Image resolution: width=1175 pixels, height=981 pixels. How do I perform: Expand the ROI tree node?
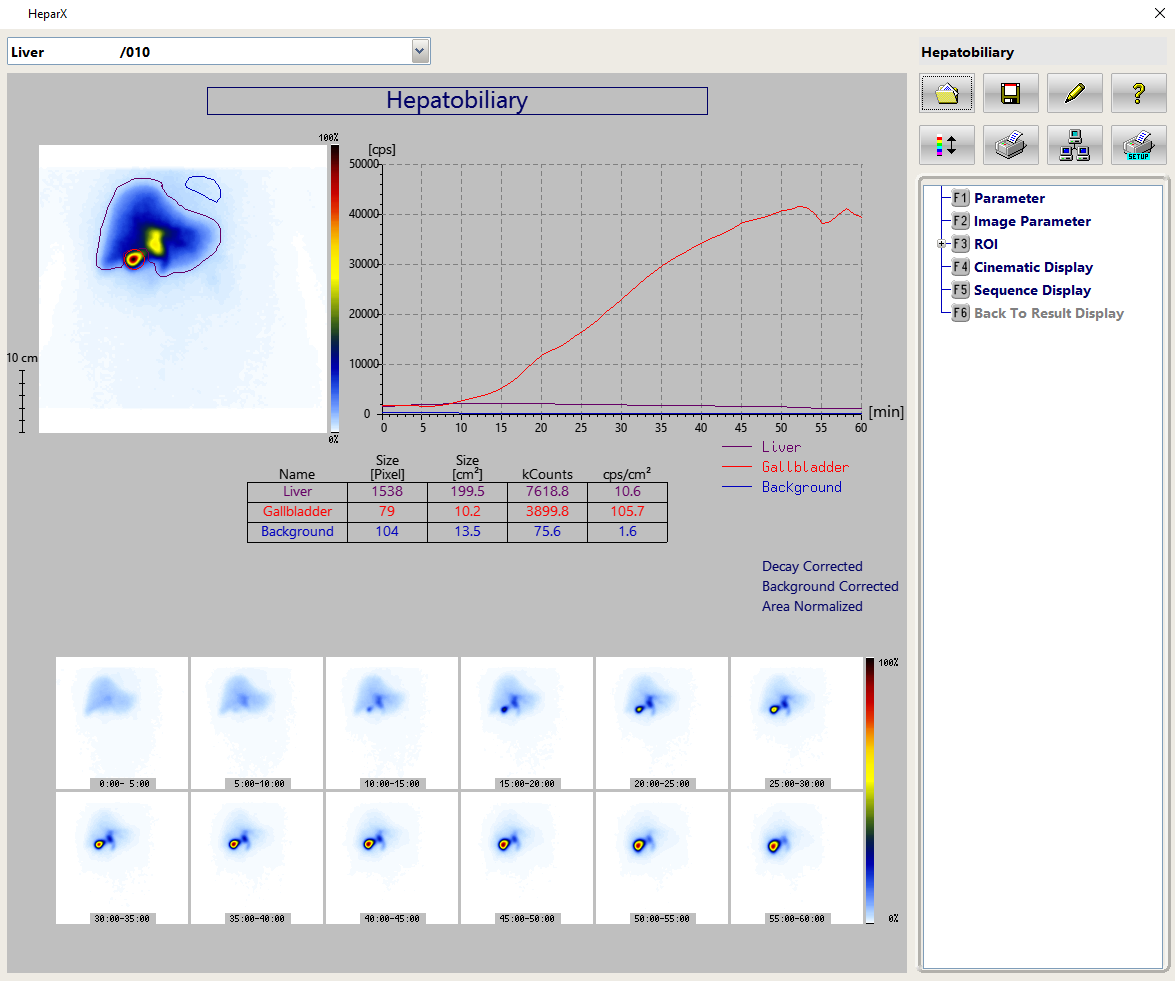[941, 244]
